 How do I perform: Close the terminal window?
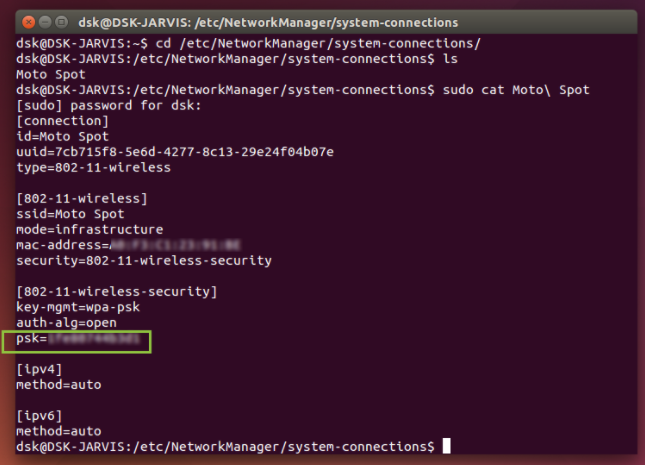pos(28,21)
